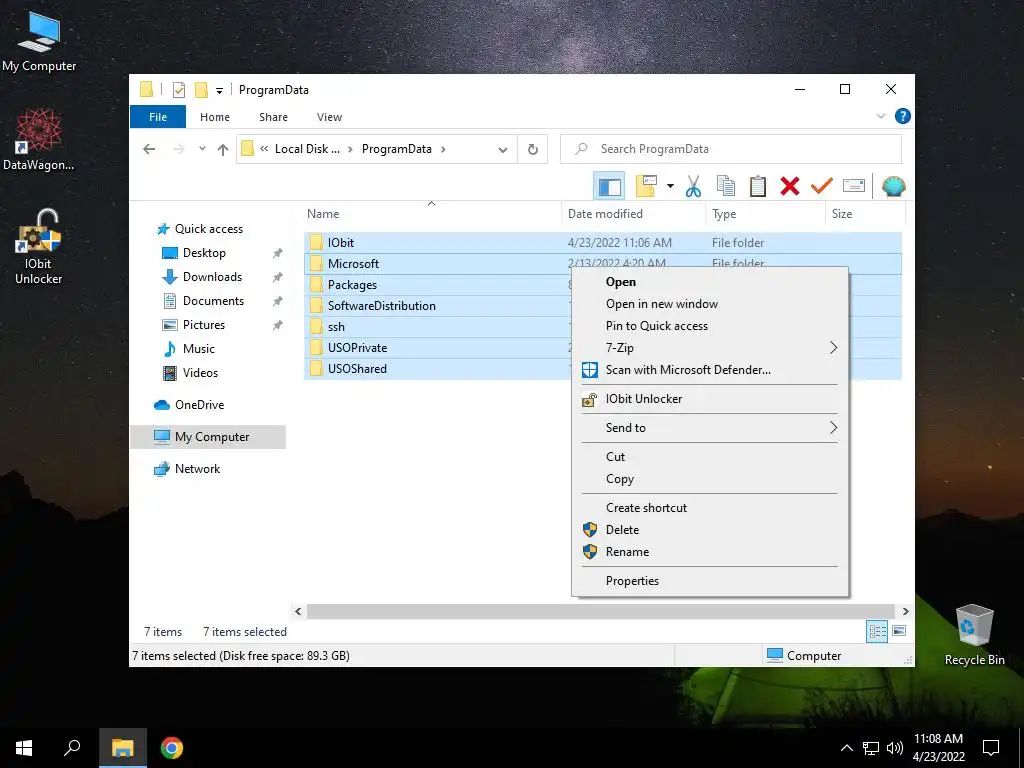Click the orange checkmark icon in toolbar
The width and height of the screenshot is (1024, 768).
(x=822, y=186)
